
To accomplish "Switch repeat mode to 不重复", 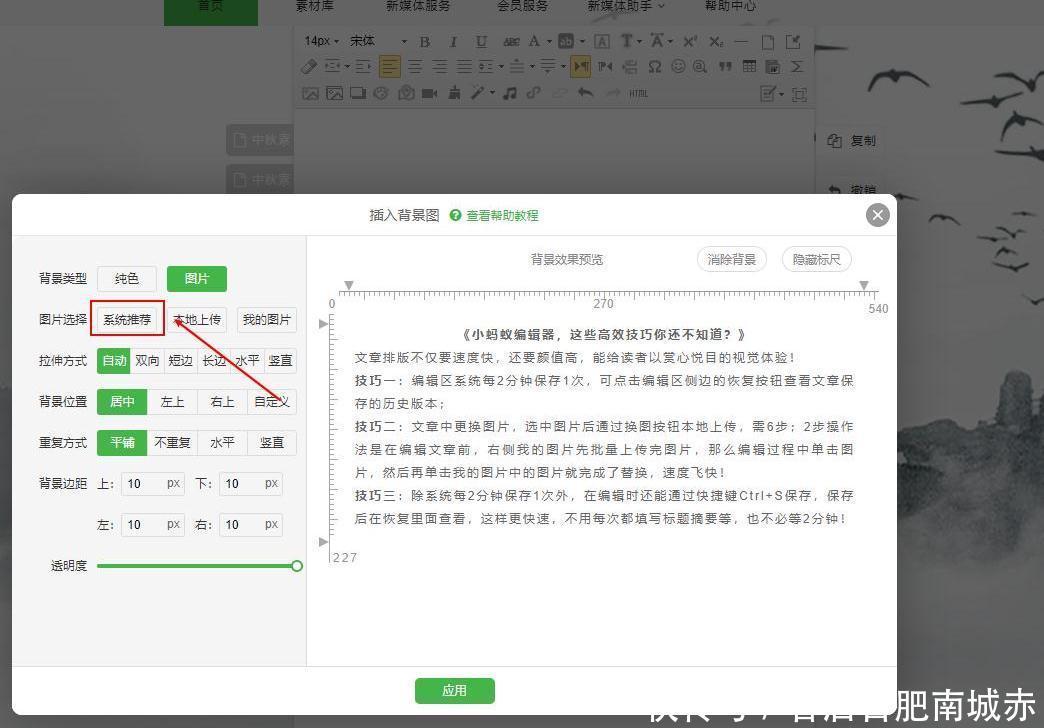I will tap(172, 443).
